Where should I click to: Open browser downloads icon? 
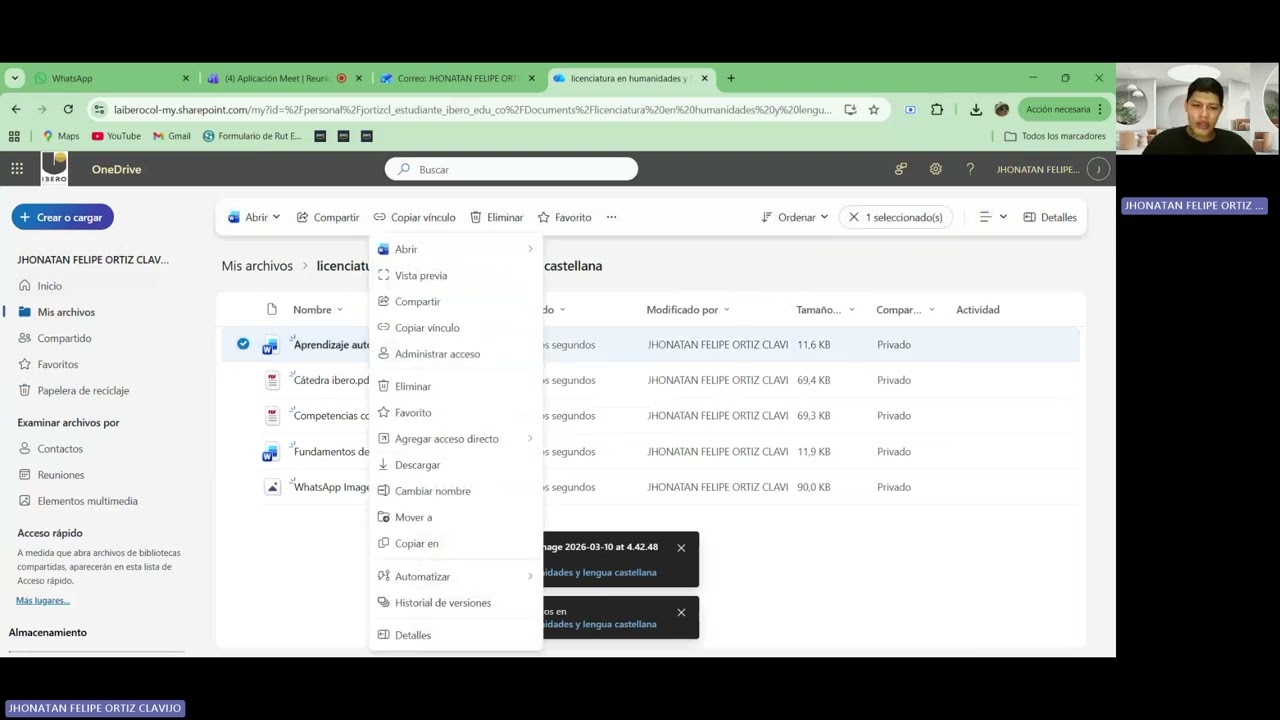[975, 109]
